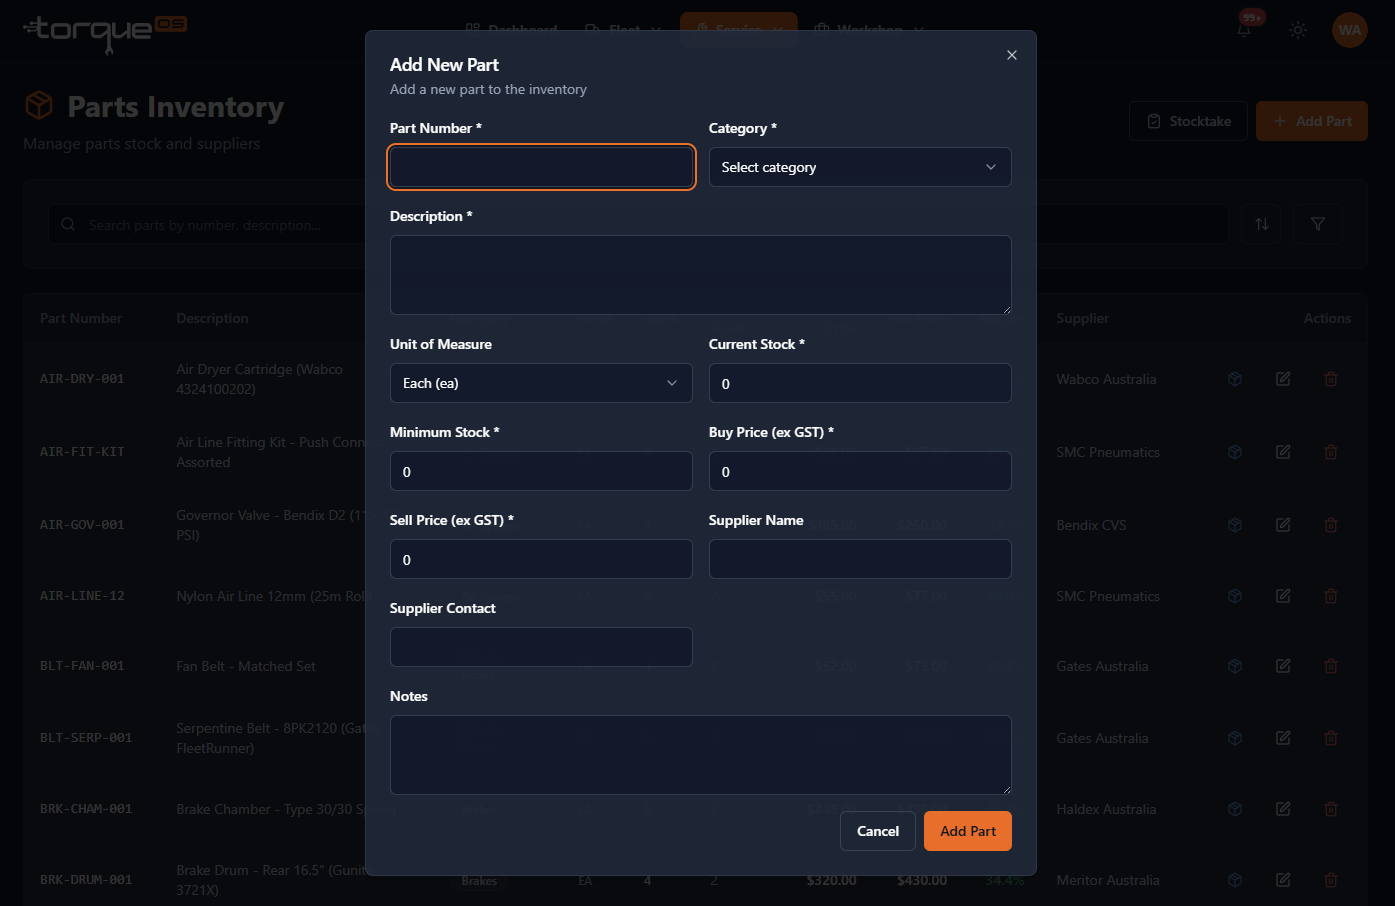Edit the AIR-GOV-001 part
Viewport: 1395px width, 906px height.
pos(1283,525)
